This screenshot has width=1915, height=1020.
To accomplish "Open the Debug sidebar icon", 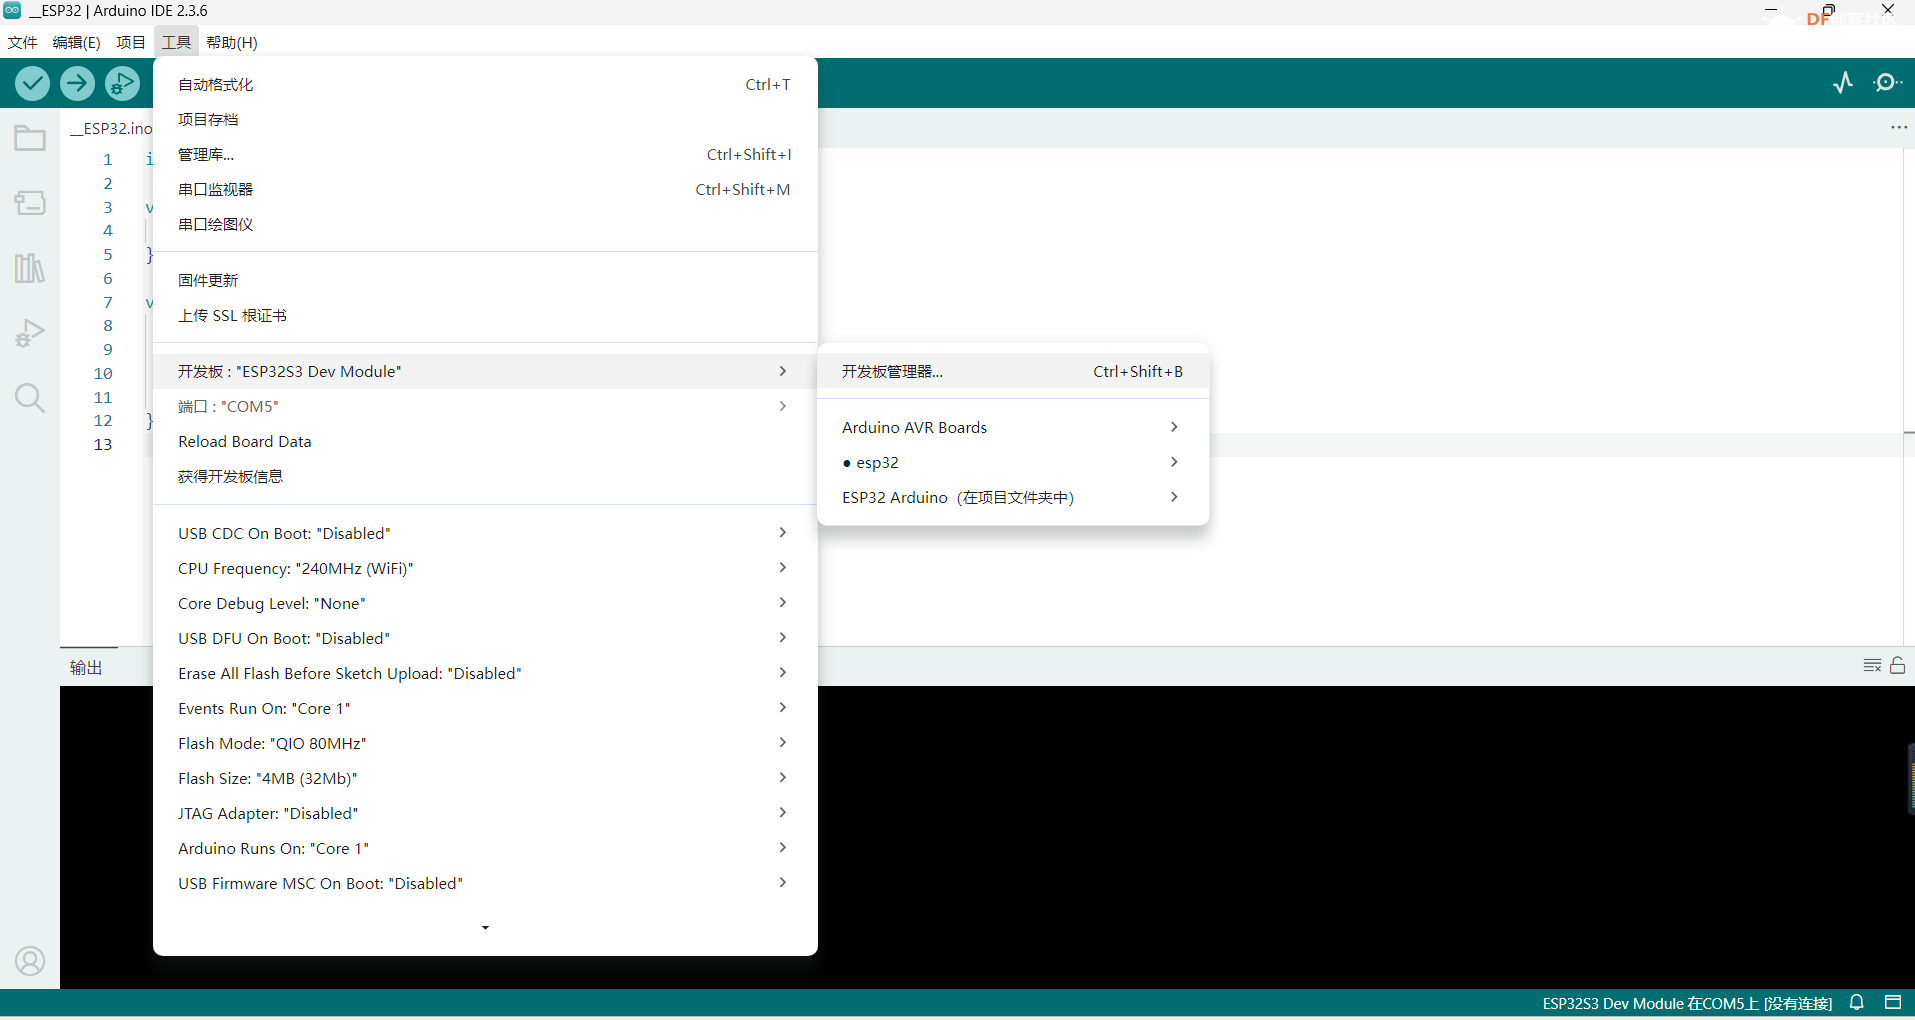I will (x=30, y=333).
